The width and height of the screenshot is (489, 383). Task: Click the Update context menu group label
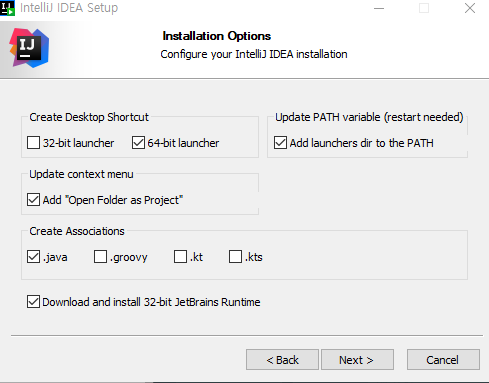[x=81, y=174]
